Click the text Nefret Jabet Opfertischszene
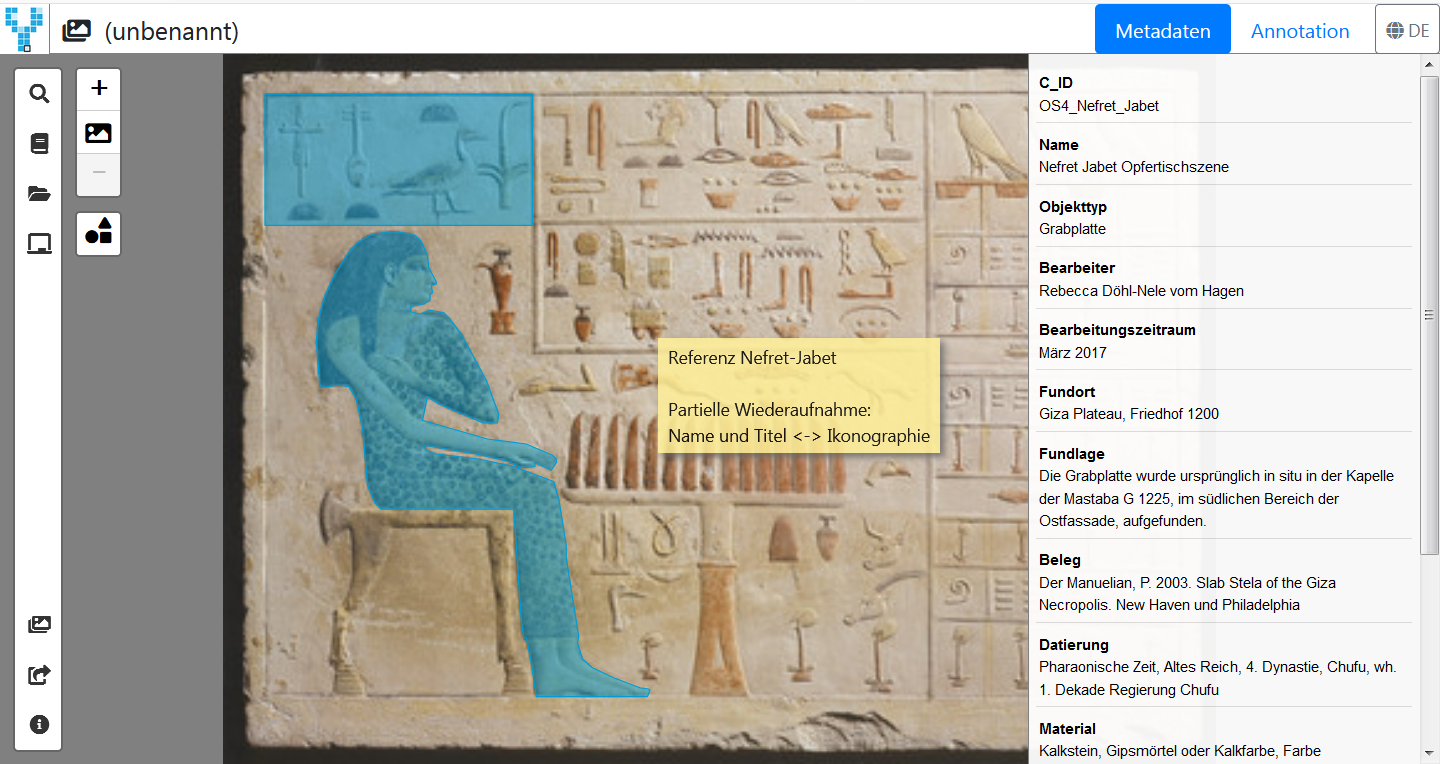The height and width of the screenshot is (764, 1440). pyautogui.click(x=1134, y=167)
